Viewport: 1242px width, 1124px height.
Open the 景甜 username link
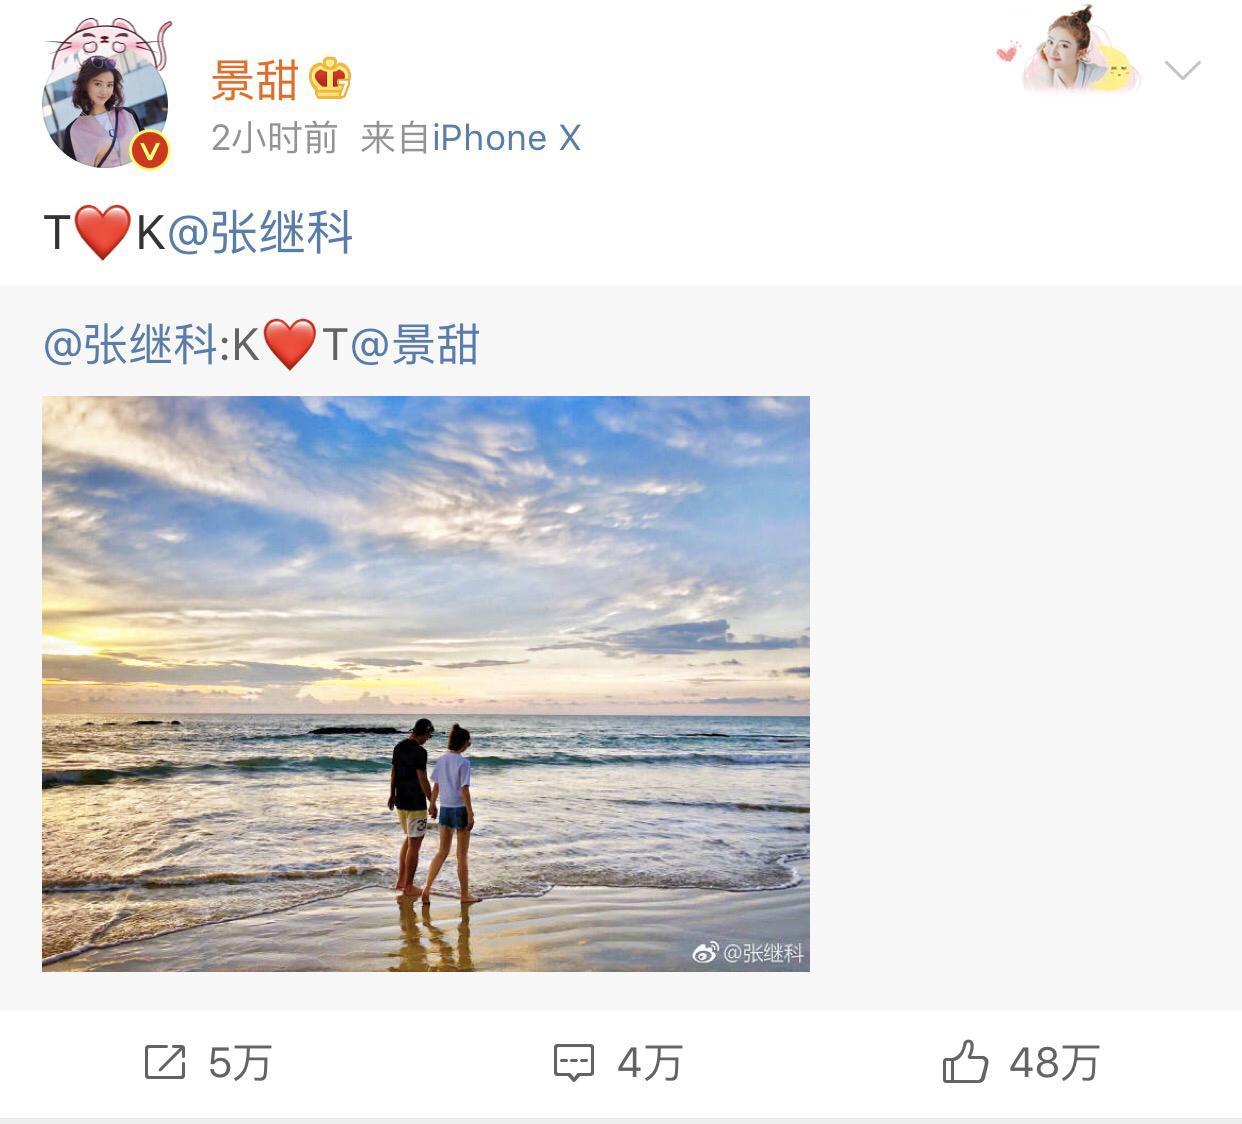coord(255,79)
